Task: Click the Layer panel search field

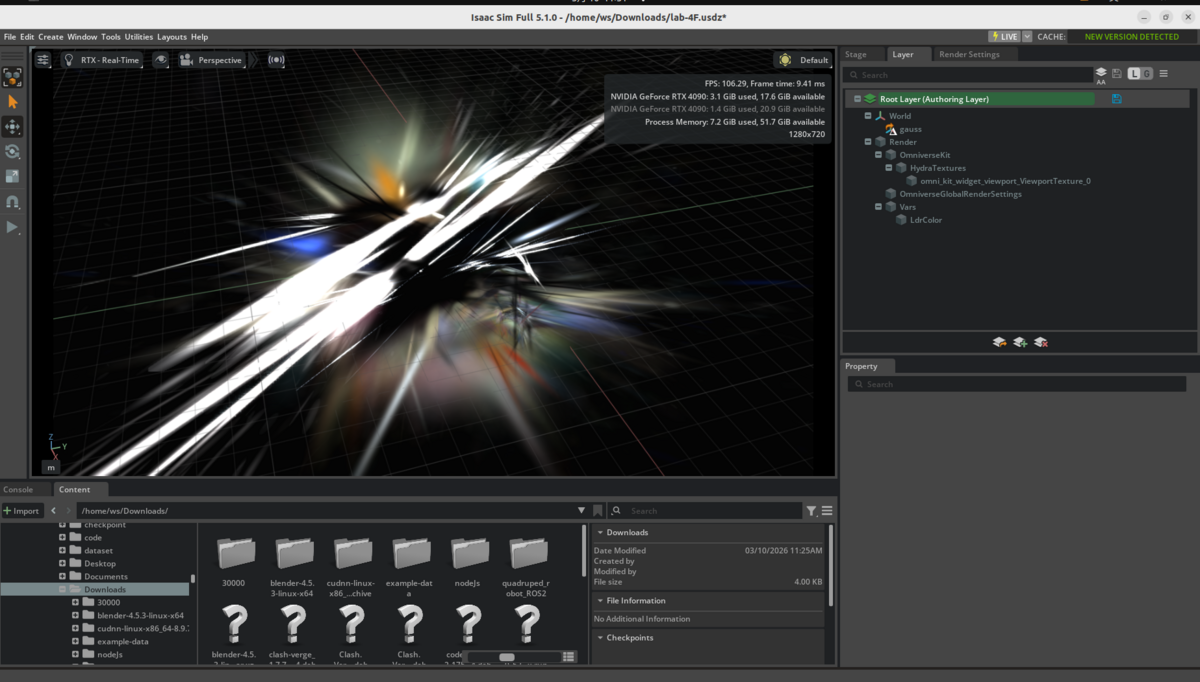Action: click(967, 74)
